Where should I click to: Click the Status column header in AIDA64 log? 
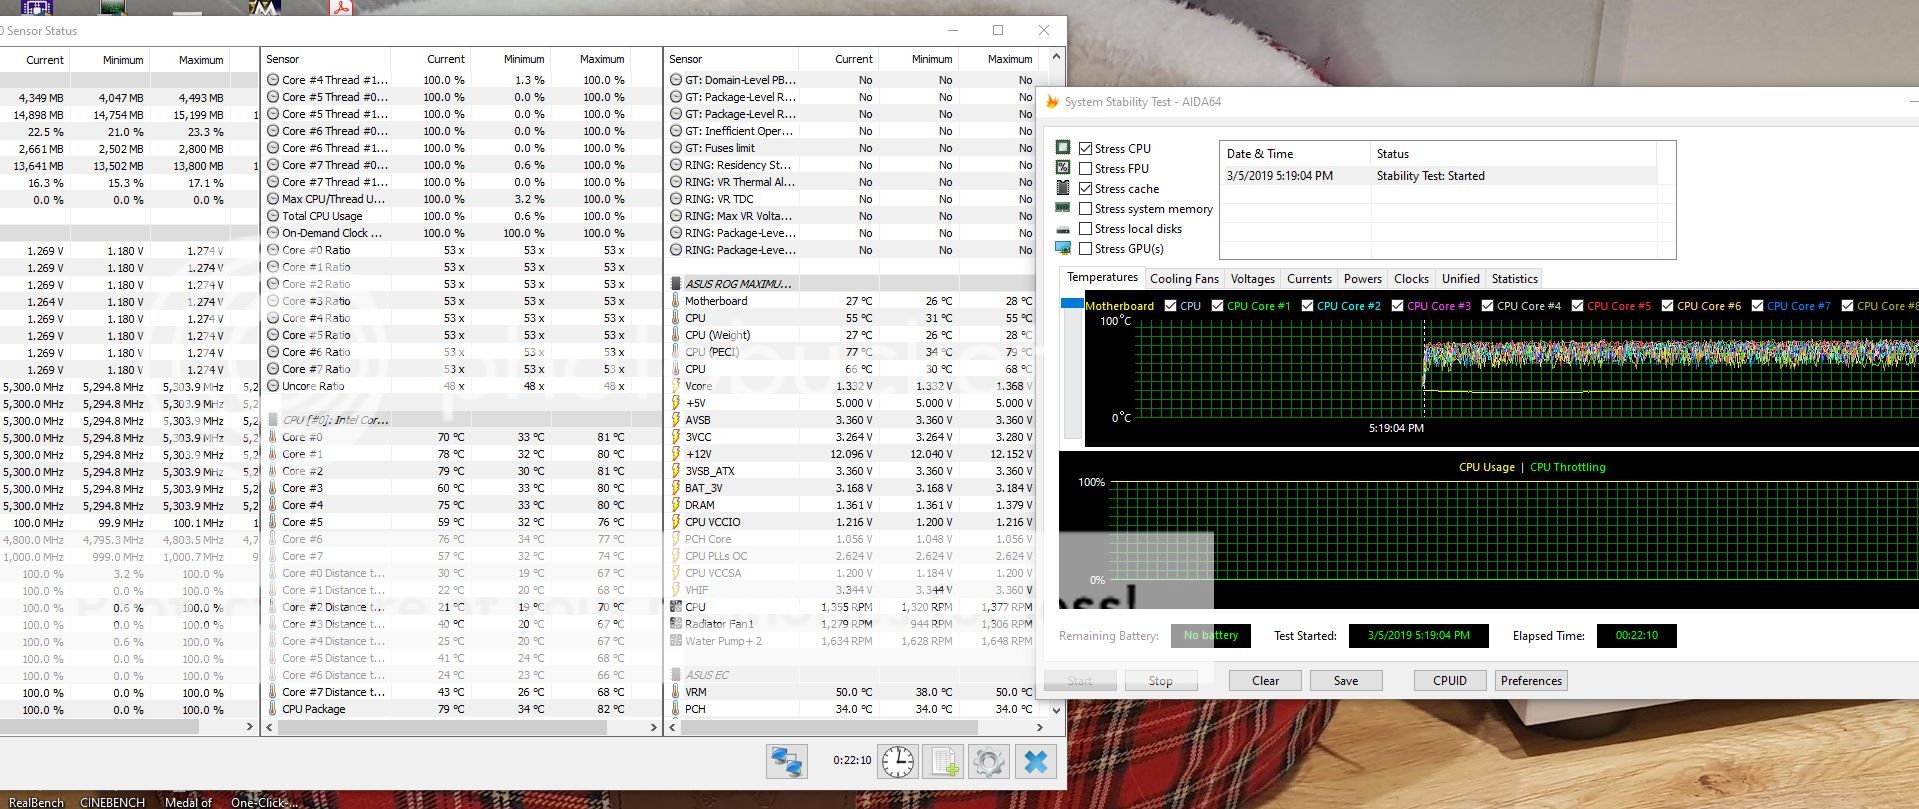[1512, 154]
